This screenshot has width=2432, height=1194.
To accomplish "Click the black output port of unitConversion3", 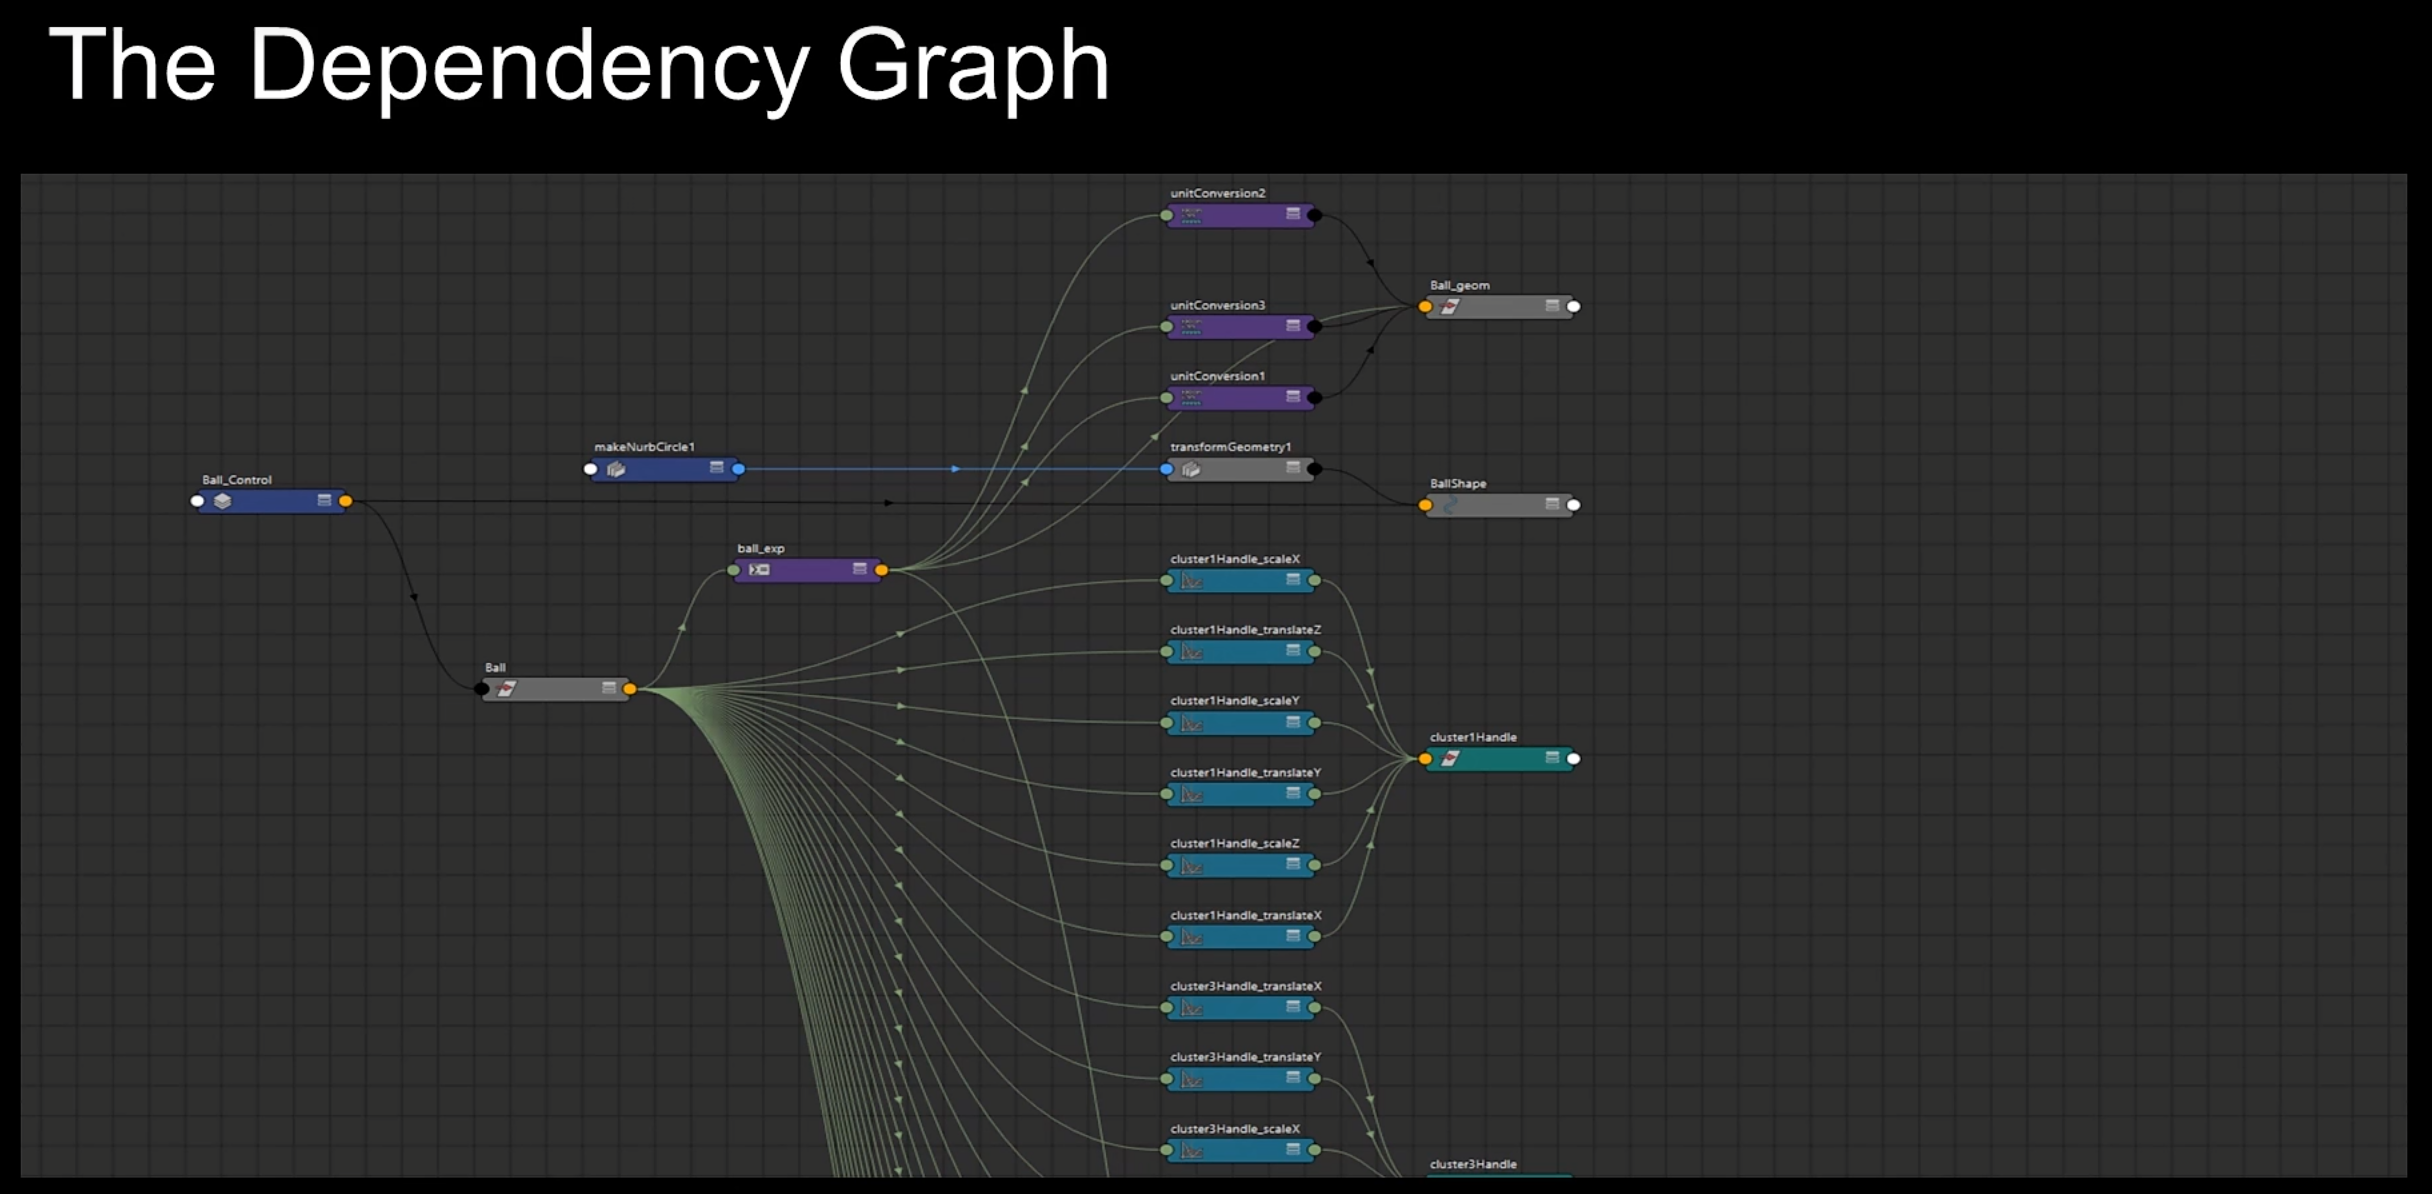I will click(x=1315, y=327).
